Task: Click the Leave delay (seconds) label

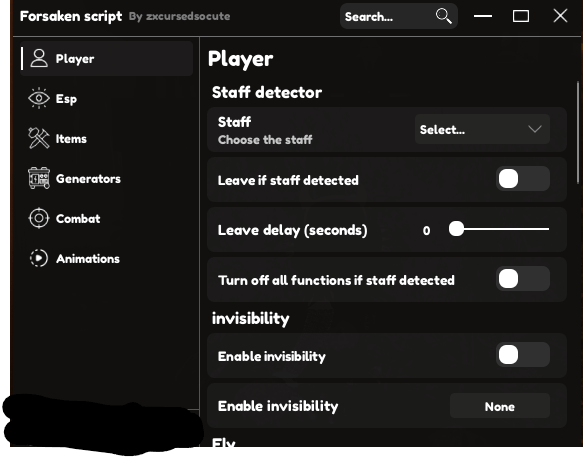Action: click(293, 230)
